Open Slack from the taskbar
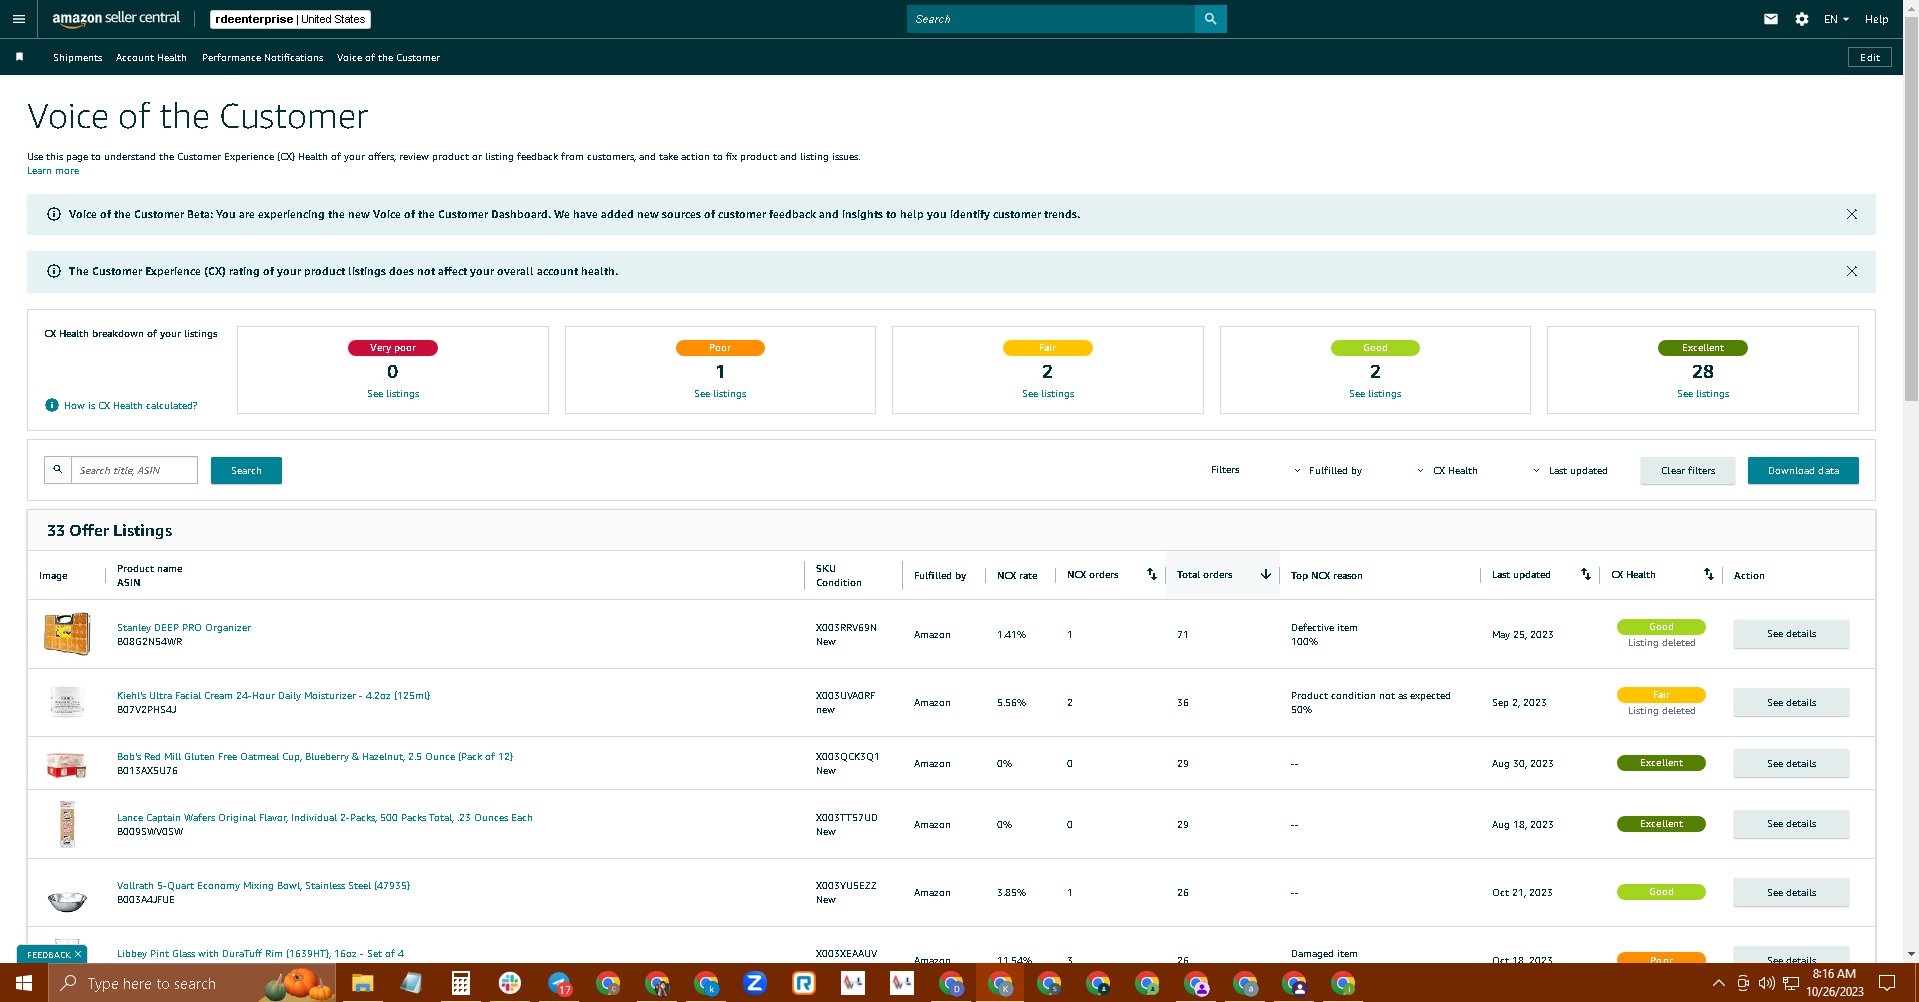This screenshot has width=1919, height=1002. point(509,983)
